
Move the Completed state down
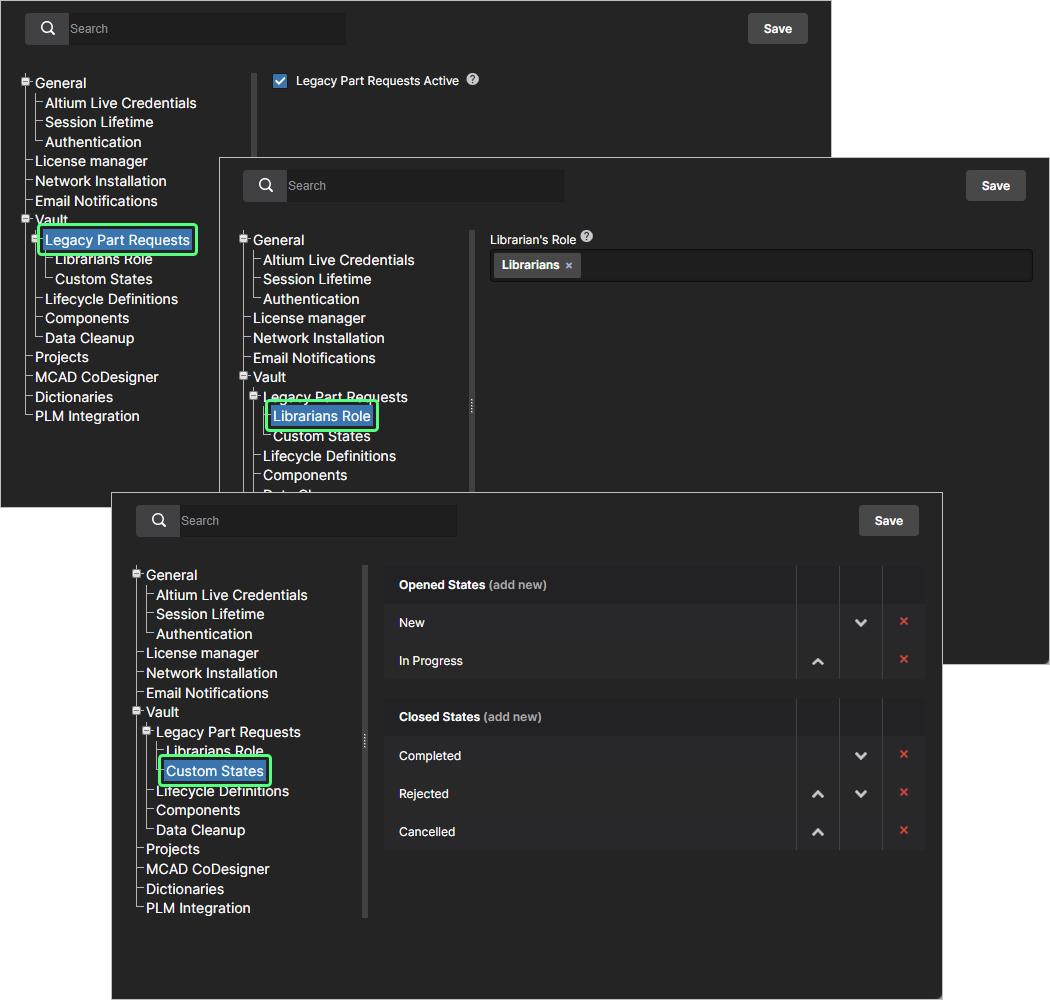point(860,756)
